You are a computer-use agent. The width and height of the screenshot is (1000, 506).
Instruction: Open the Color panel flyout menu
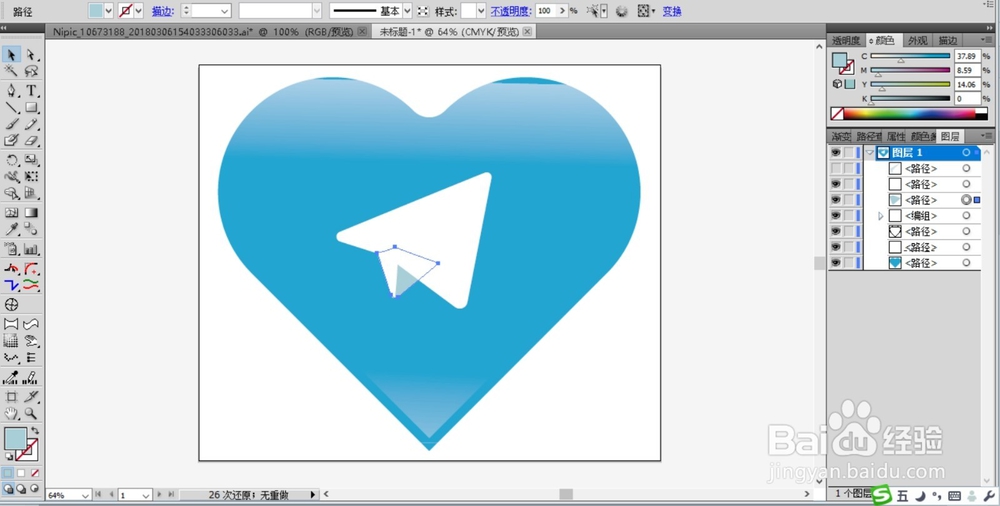point(987,40)
